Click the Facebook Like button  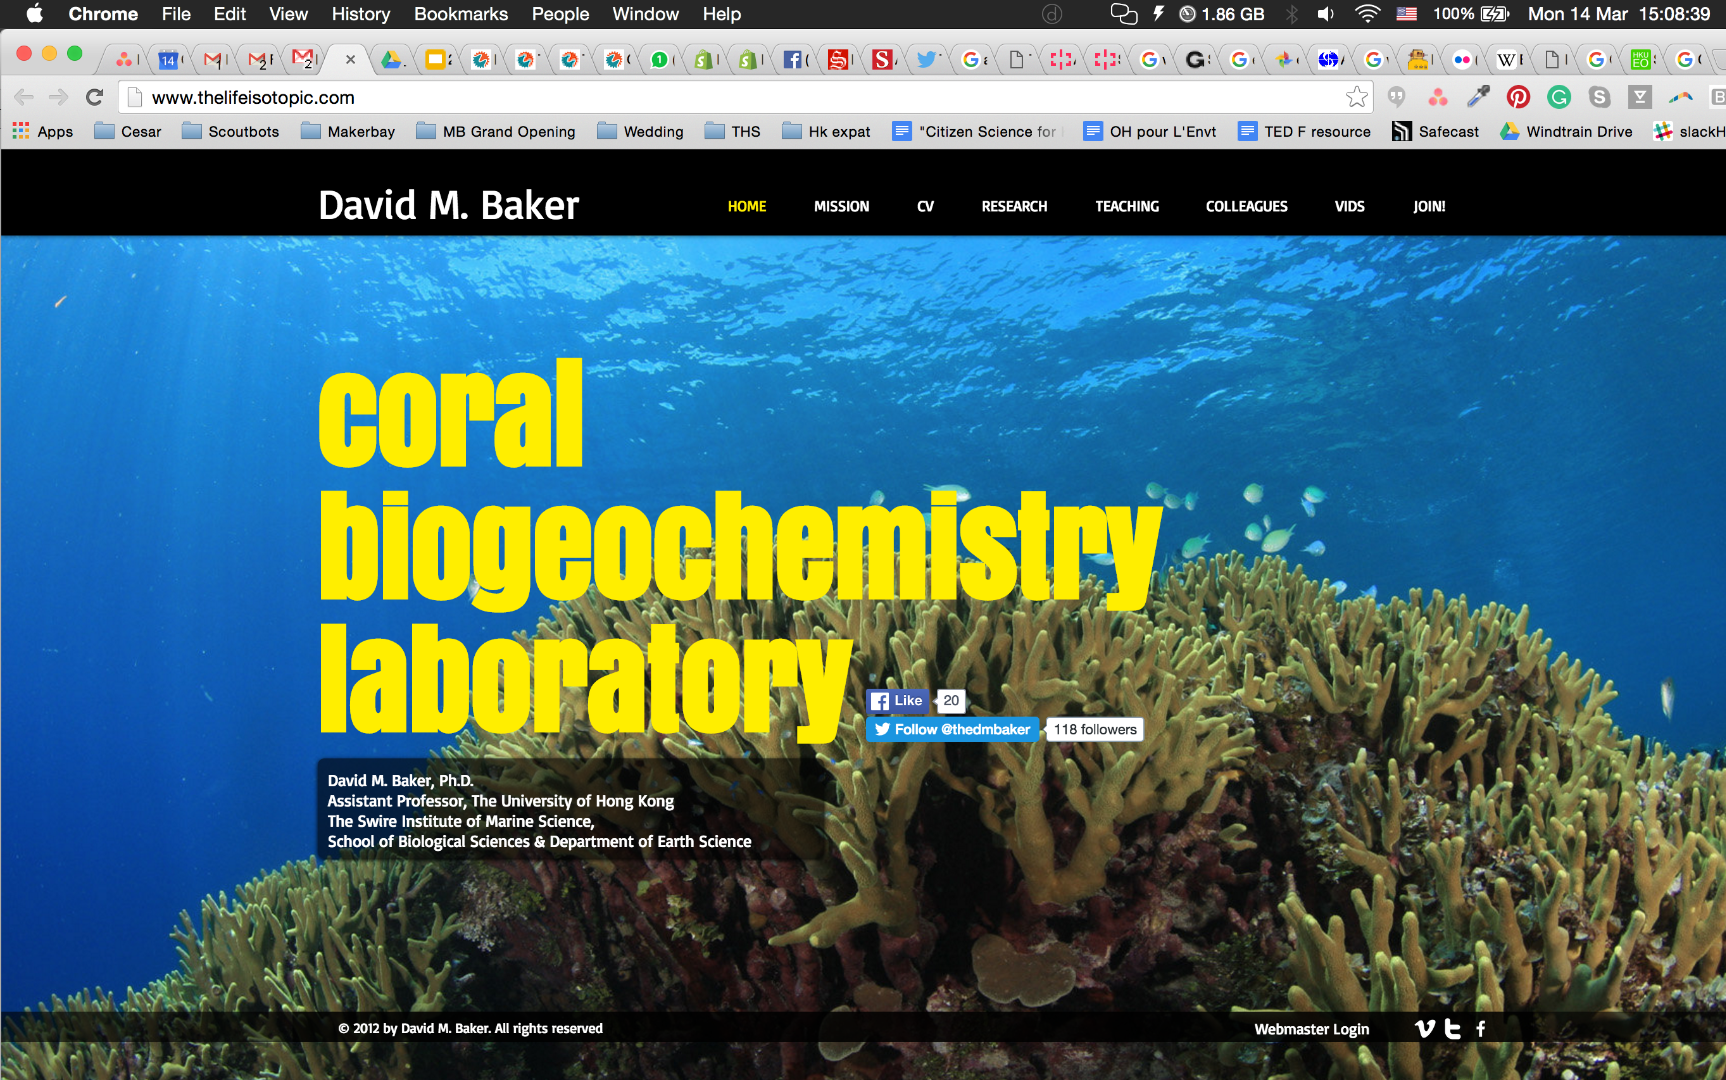[x=897, y=701]
